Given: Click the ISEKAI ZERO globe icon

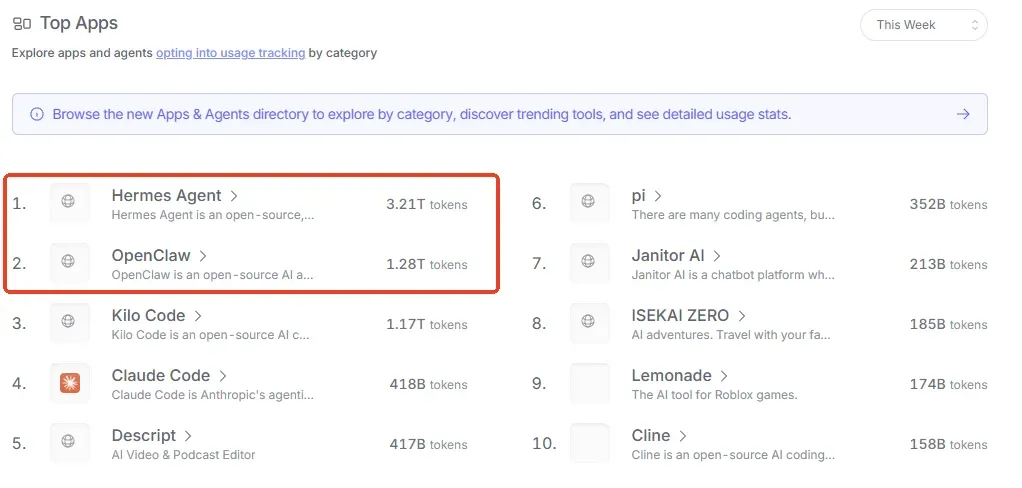Looking at the screenshot, I should point(588,321).
